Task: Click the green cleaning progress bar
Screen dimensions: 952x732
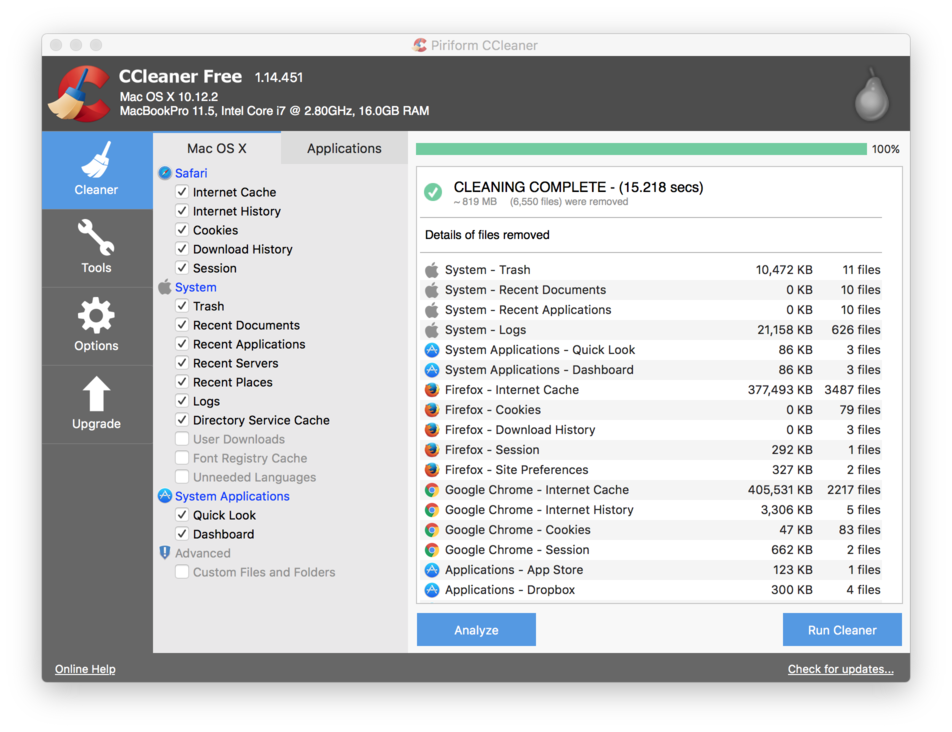Action: 641,149
